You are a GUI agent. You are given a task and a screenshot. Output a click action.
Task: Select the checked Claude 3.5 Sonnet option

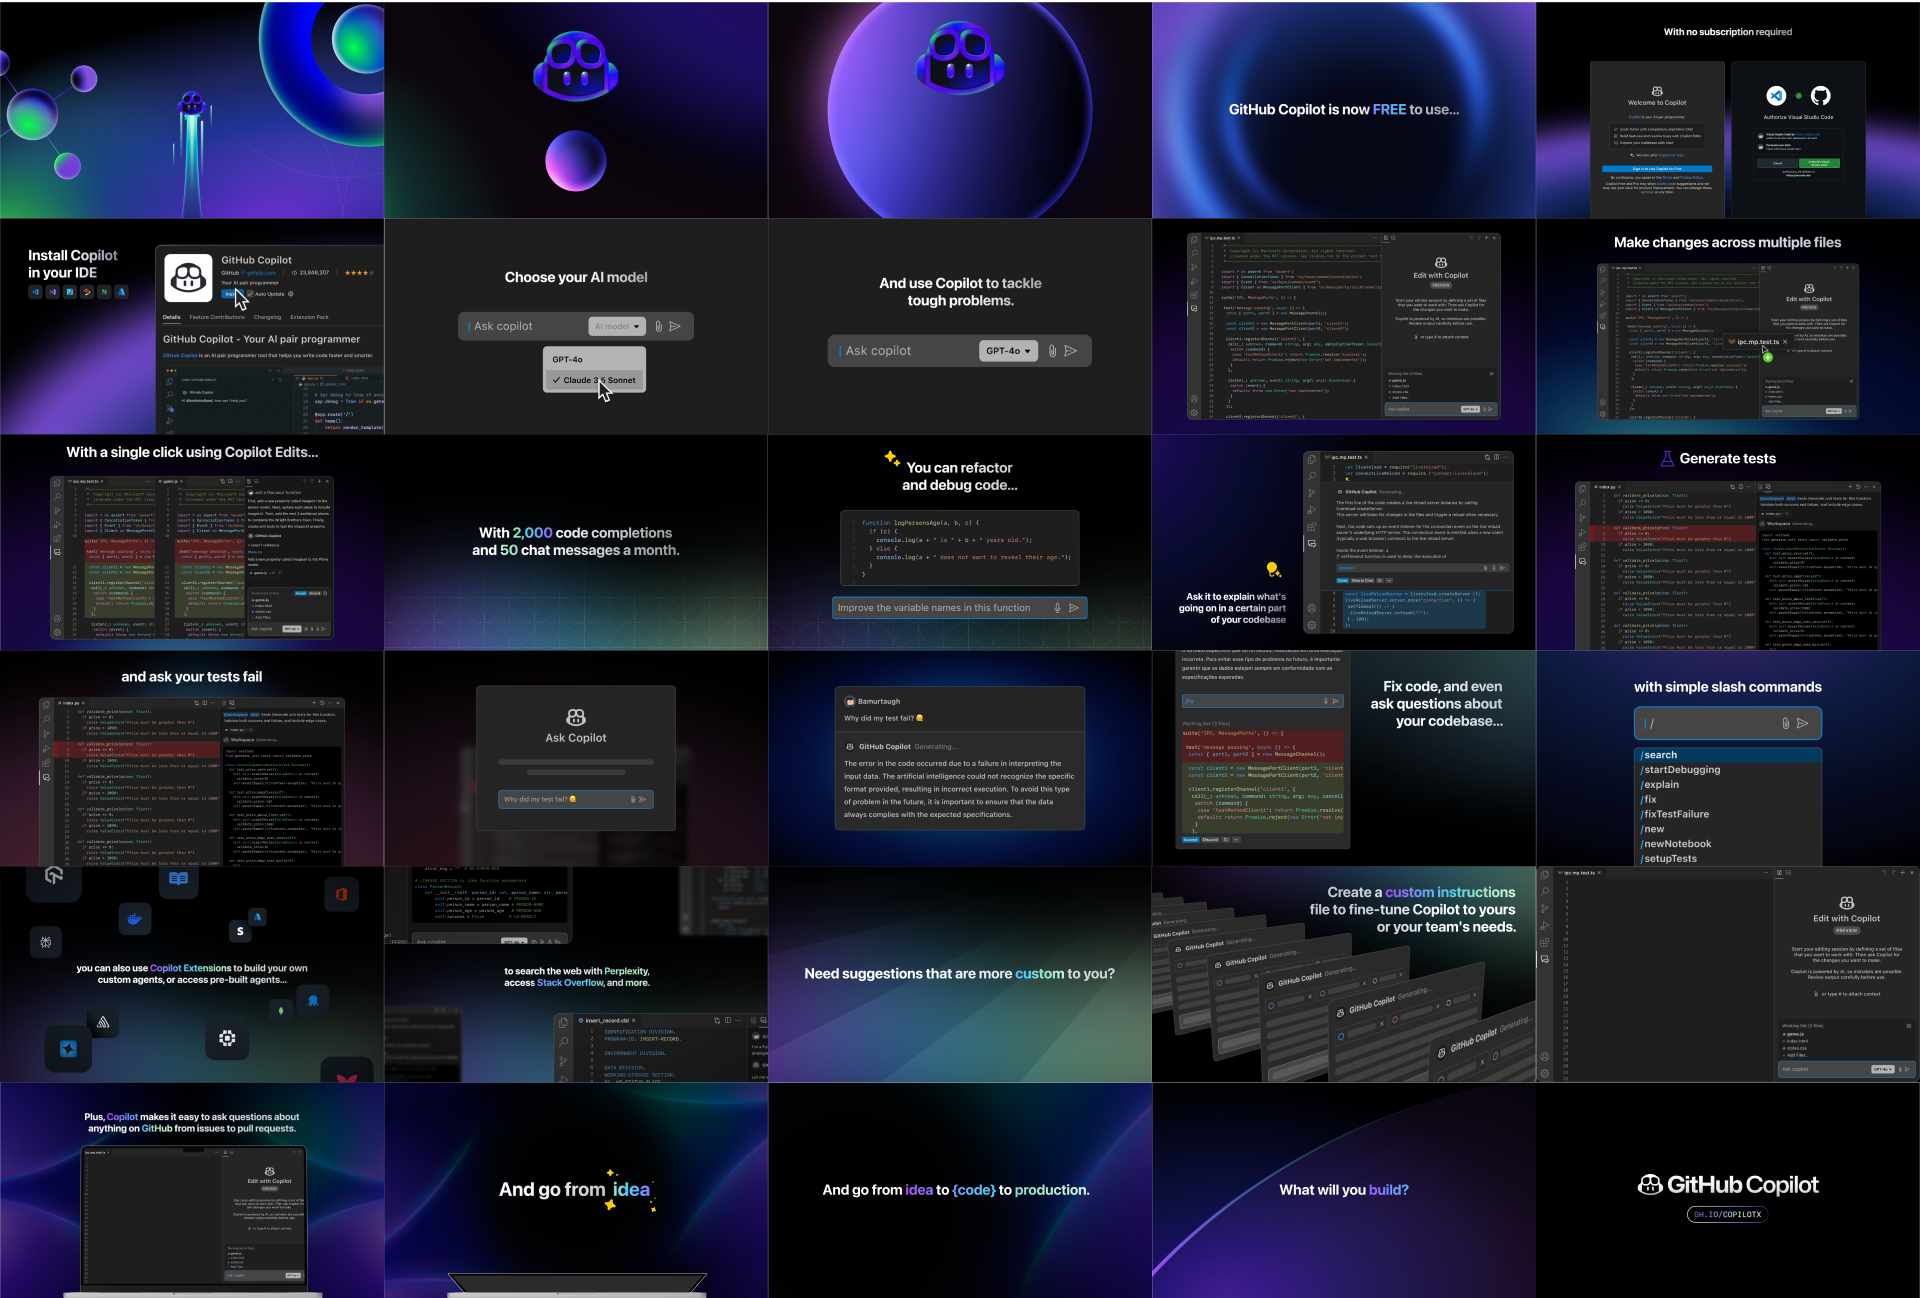[595, 380]
